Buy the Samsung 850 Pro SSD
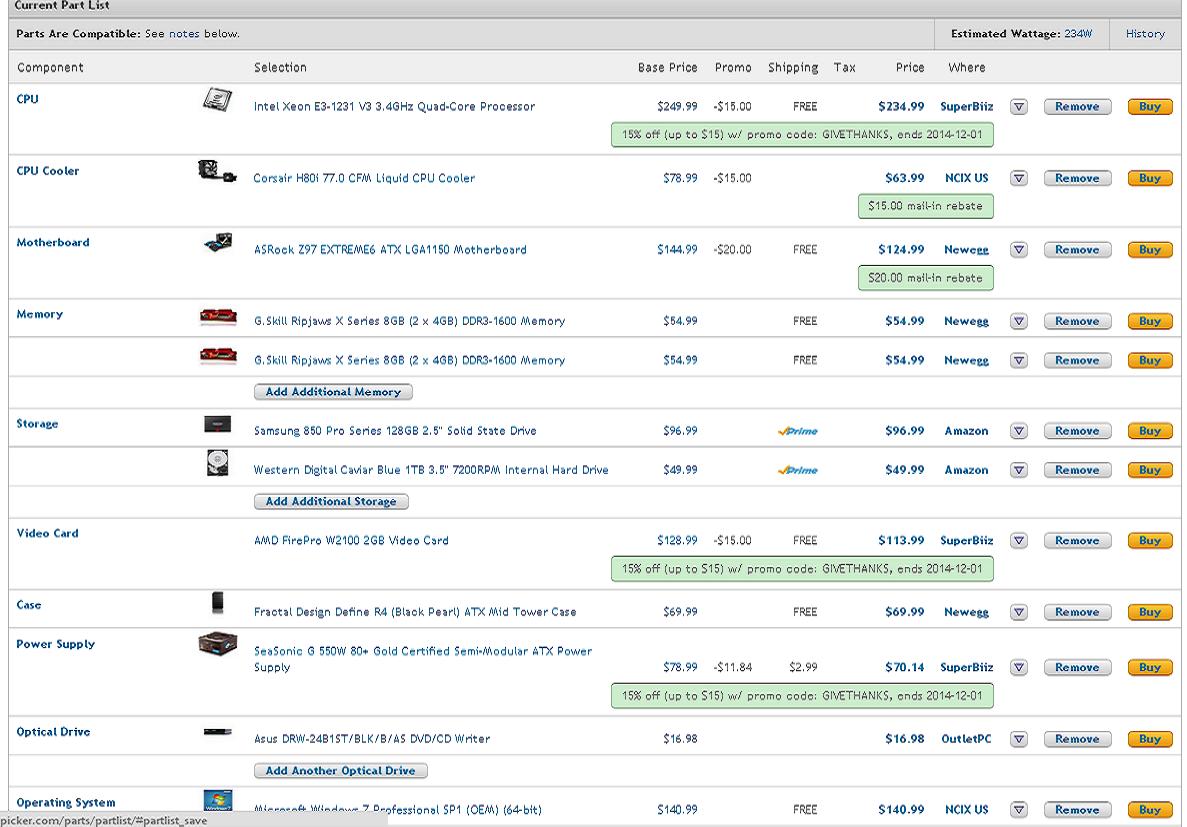The image size is (1187, 827). pos(1150,431)
